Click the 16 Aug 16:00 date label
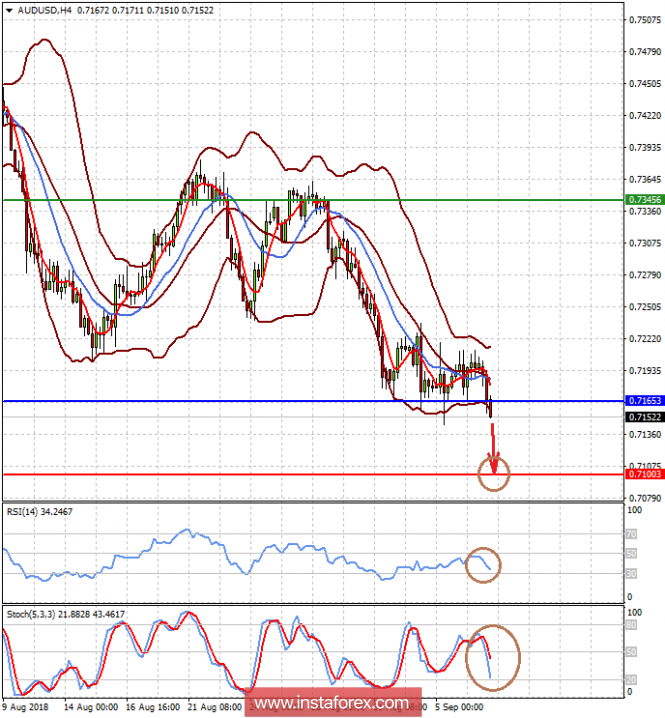 point(153,707)
